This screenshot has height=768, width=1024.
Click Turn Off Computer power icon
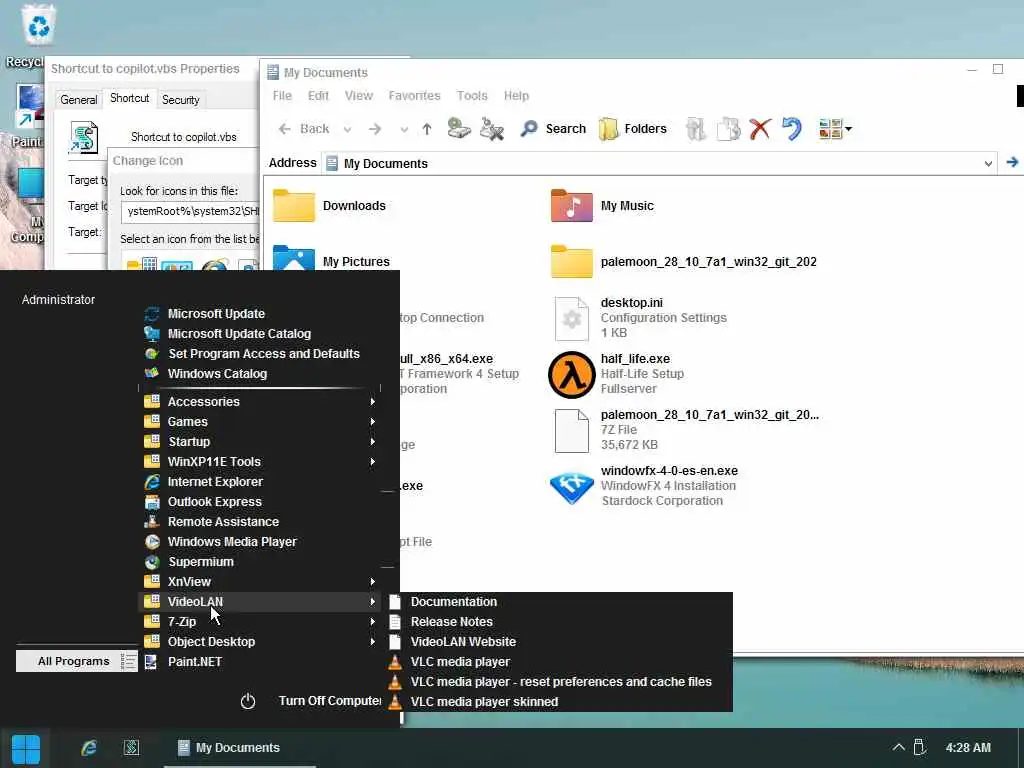pyautogui.click(x=248, y=701)
